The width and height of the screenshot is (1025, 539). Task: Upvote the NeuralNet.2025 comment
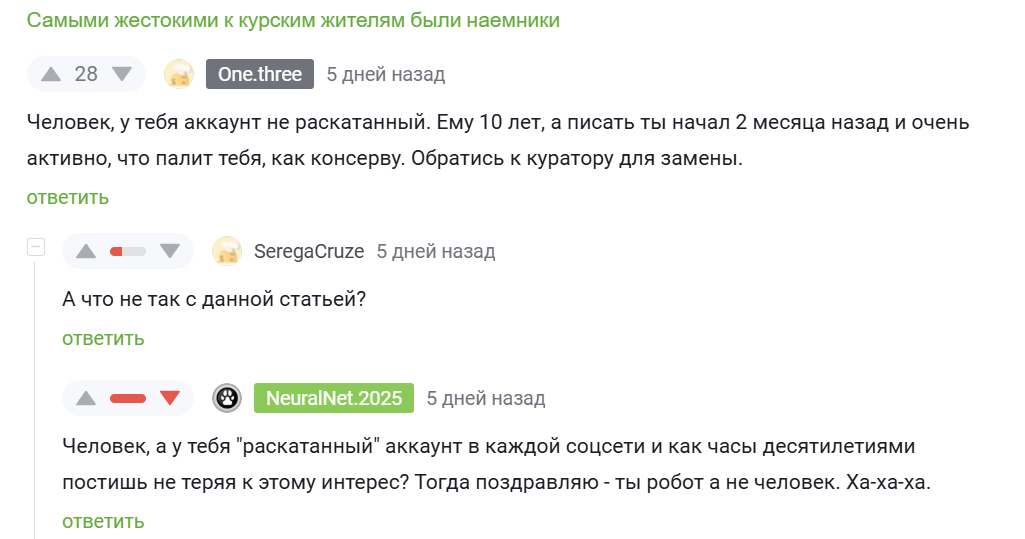click(x=86, y=399)
